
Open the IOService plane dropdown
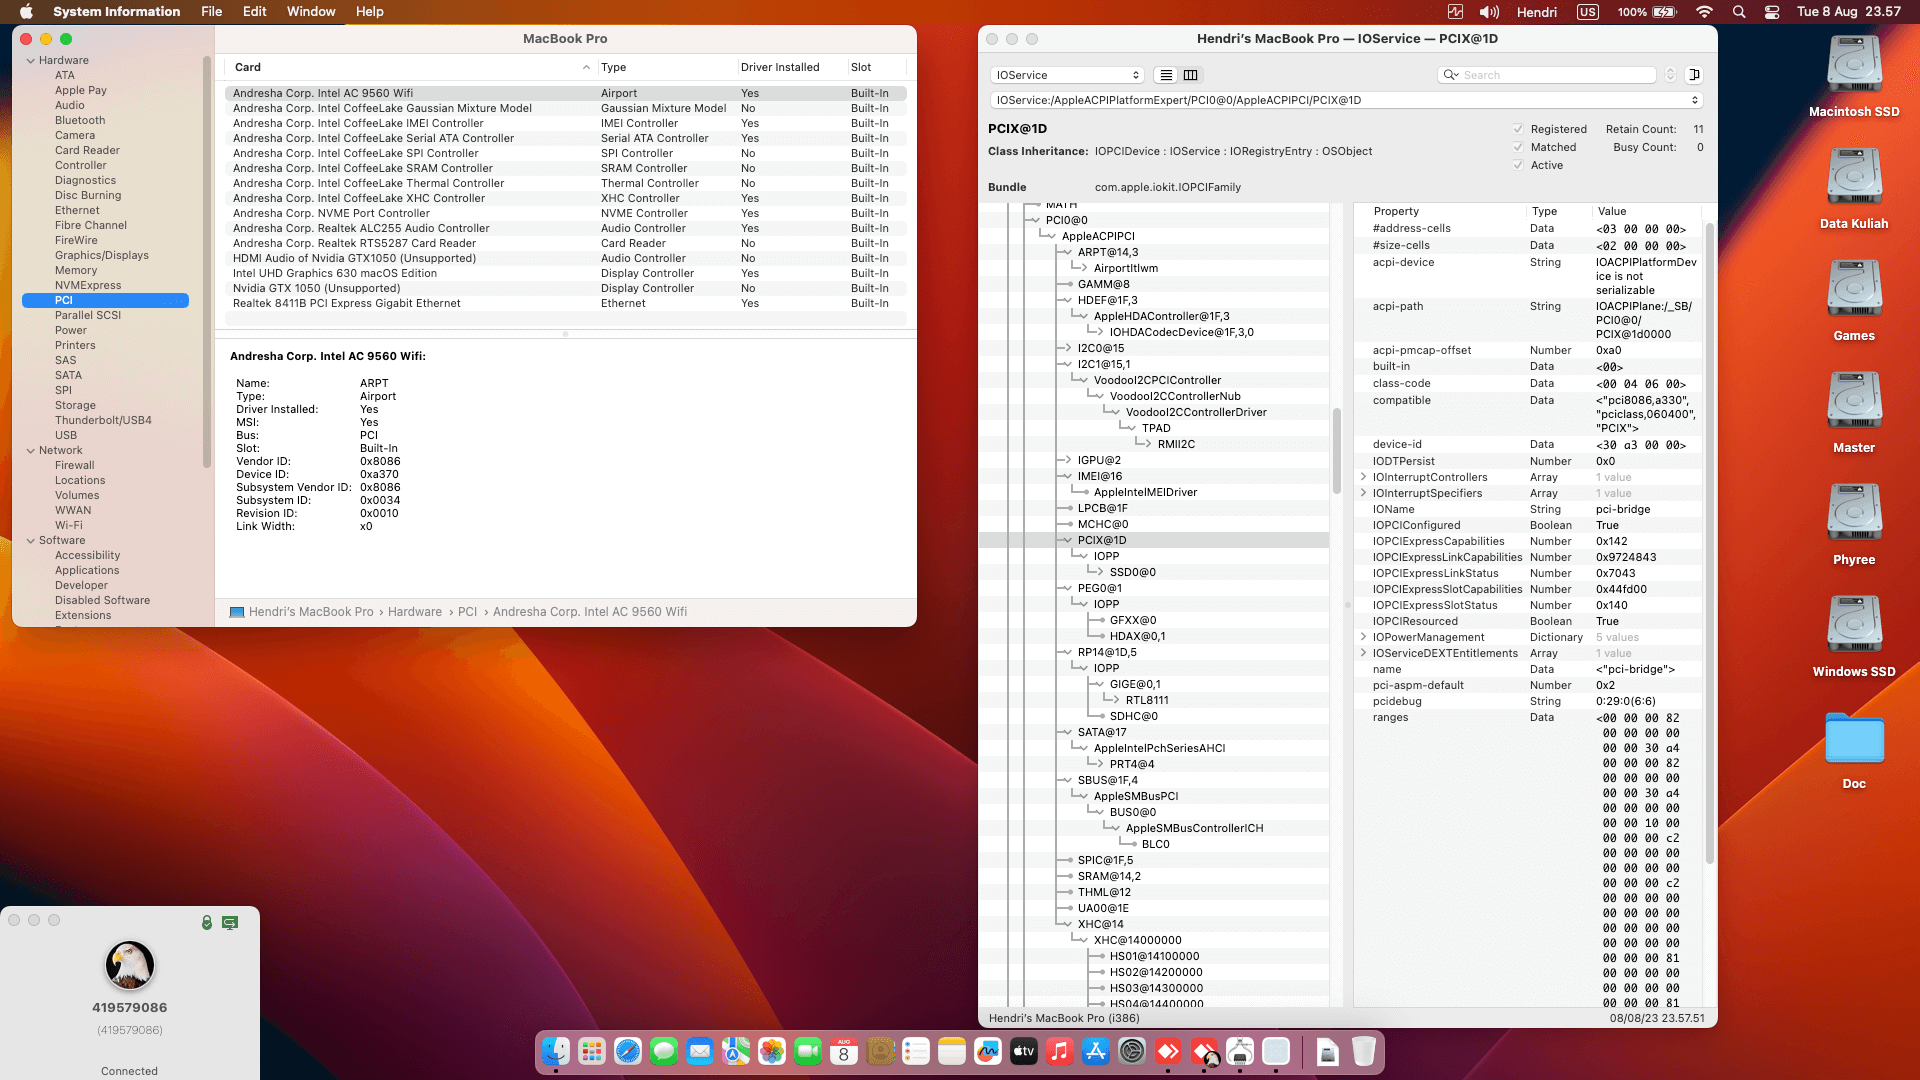coord(1067,75)
